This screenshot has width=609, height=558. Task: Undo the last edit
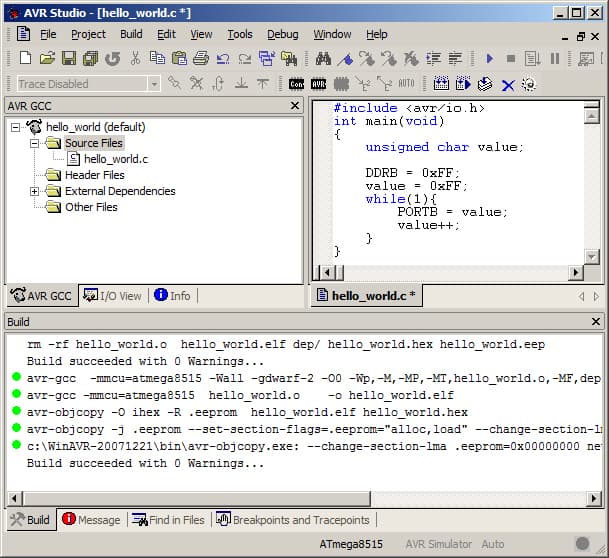click(x=223, y=59)
